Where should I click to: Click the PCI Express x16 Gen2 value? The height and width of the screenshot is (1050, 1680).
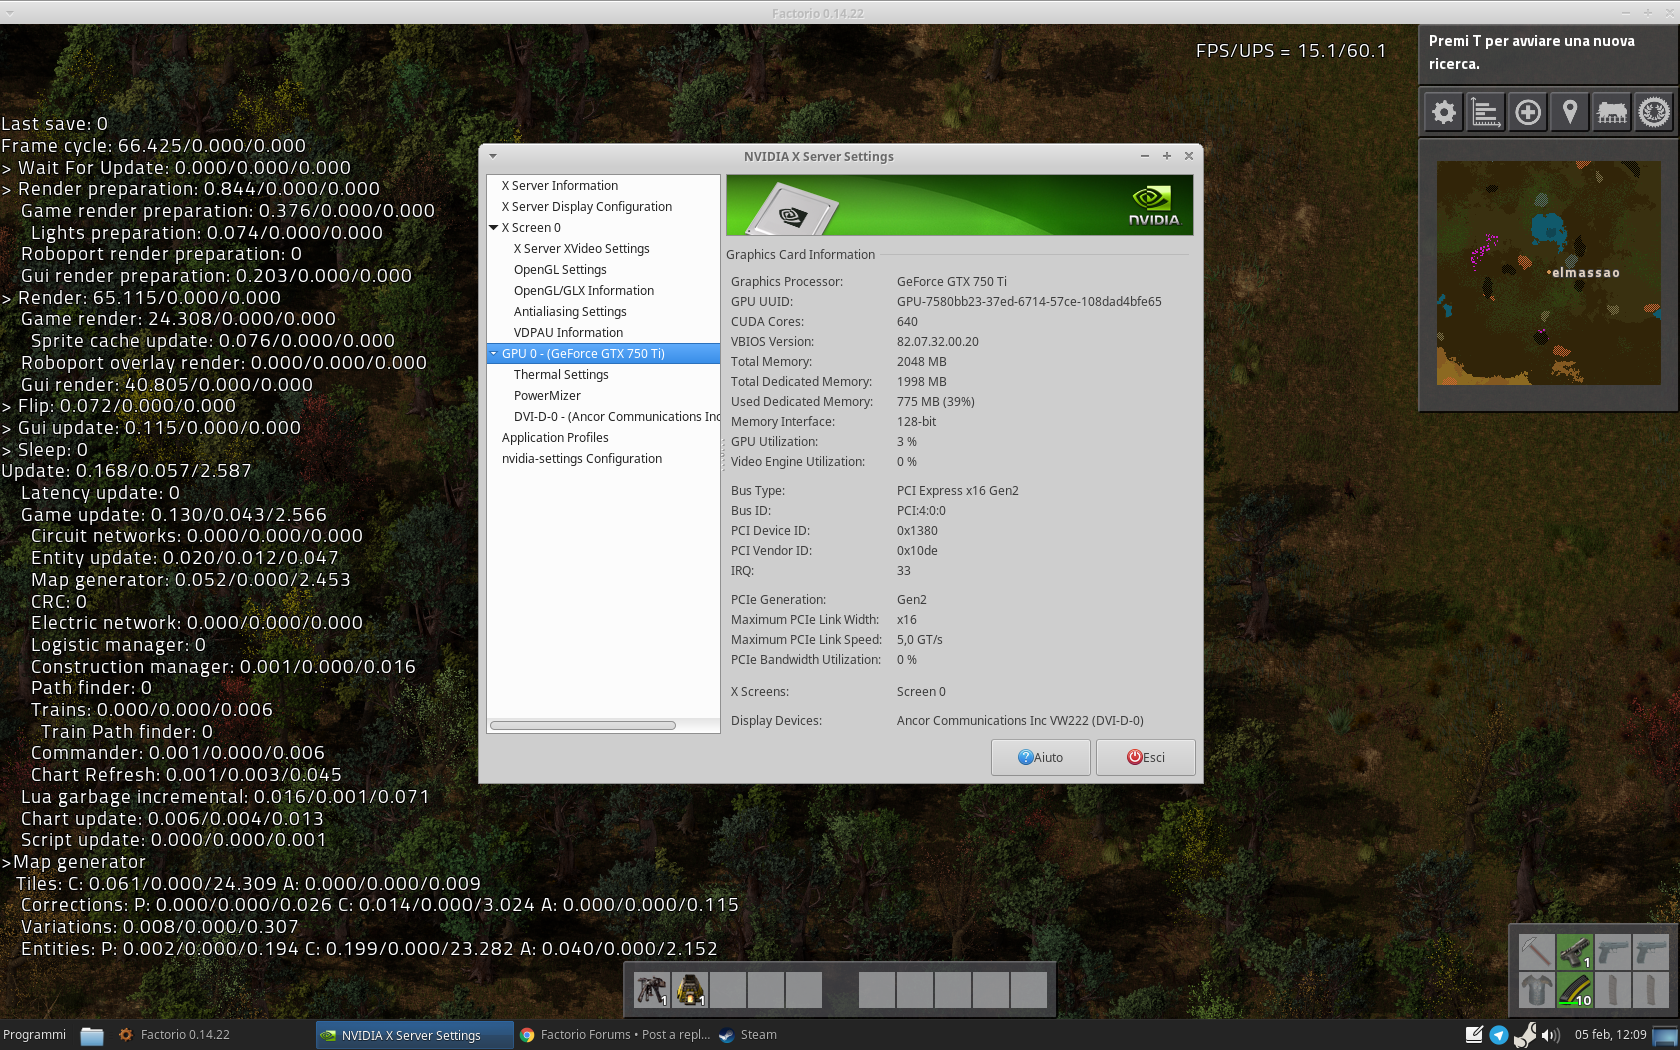point(957,491)
